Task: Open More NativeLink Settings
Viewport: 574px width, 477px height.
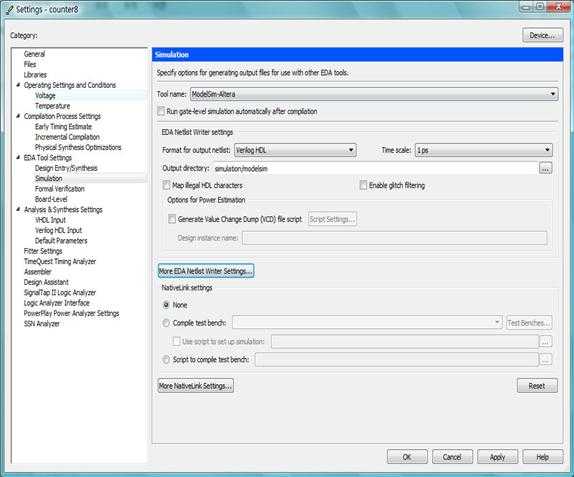Action: click(195, 386)
